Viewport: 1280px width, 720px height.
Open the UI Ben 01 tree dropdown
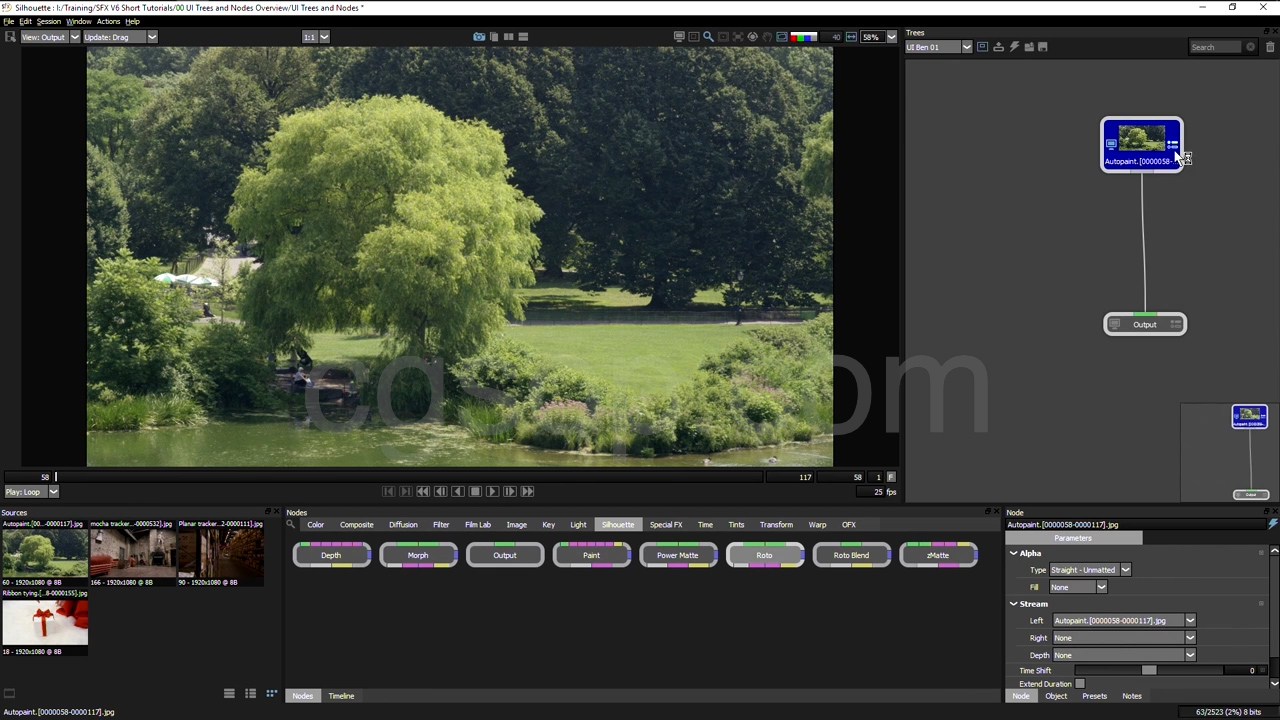coord(939,47)
